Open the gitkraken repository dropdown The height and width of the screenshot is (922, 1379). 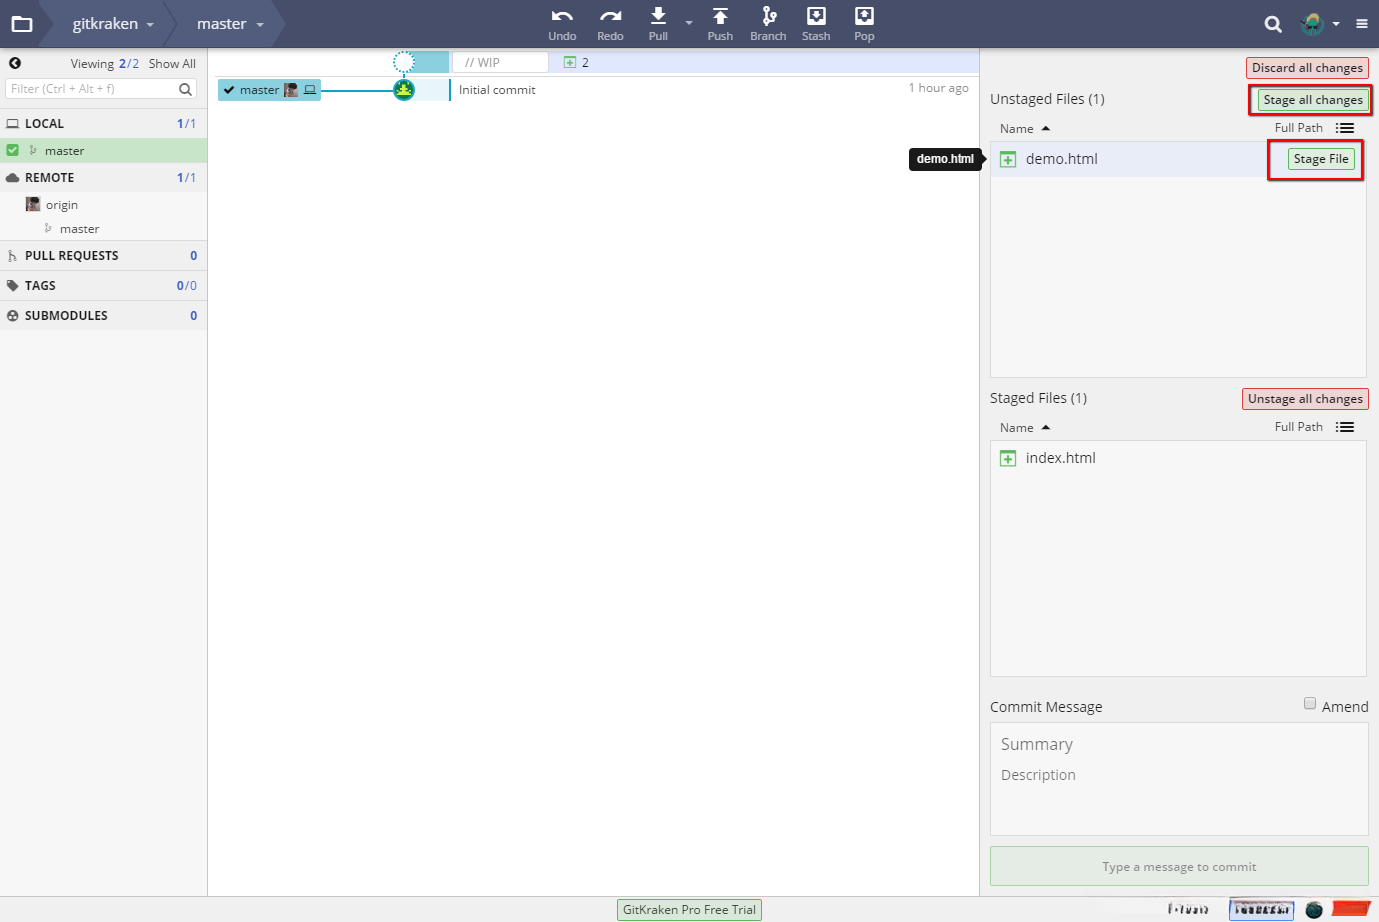coord(113,24)
